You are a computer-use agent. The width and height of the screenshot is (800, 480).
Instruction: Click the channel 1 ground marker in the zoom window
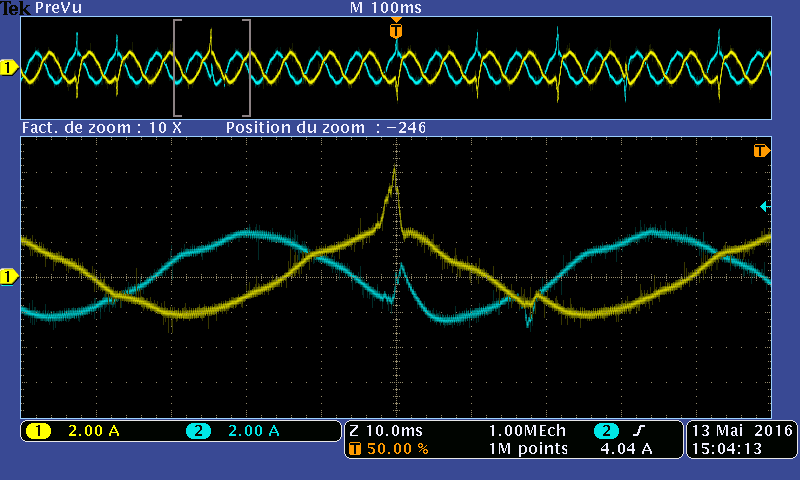pyautogui.click(x=9, y=276)
